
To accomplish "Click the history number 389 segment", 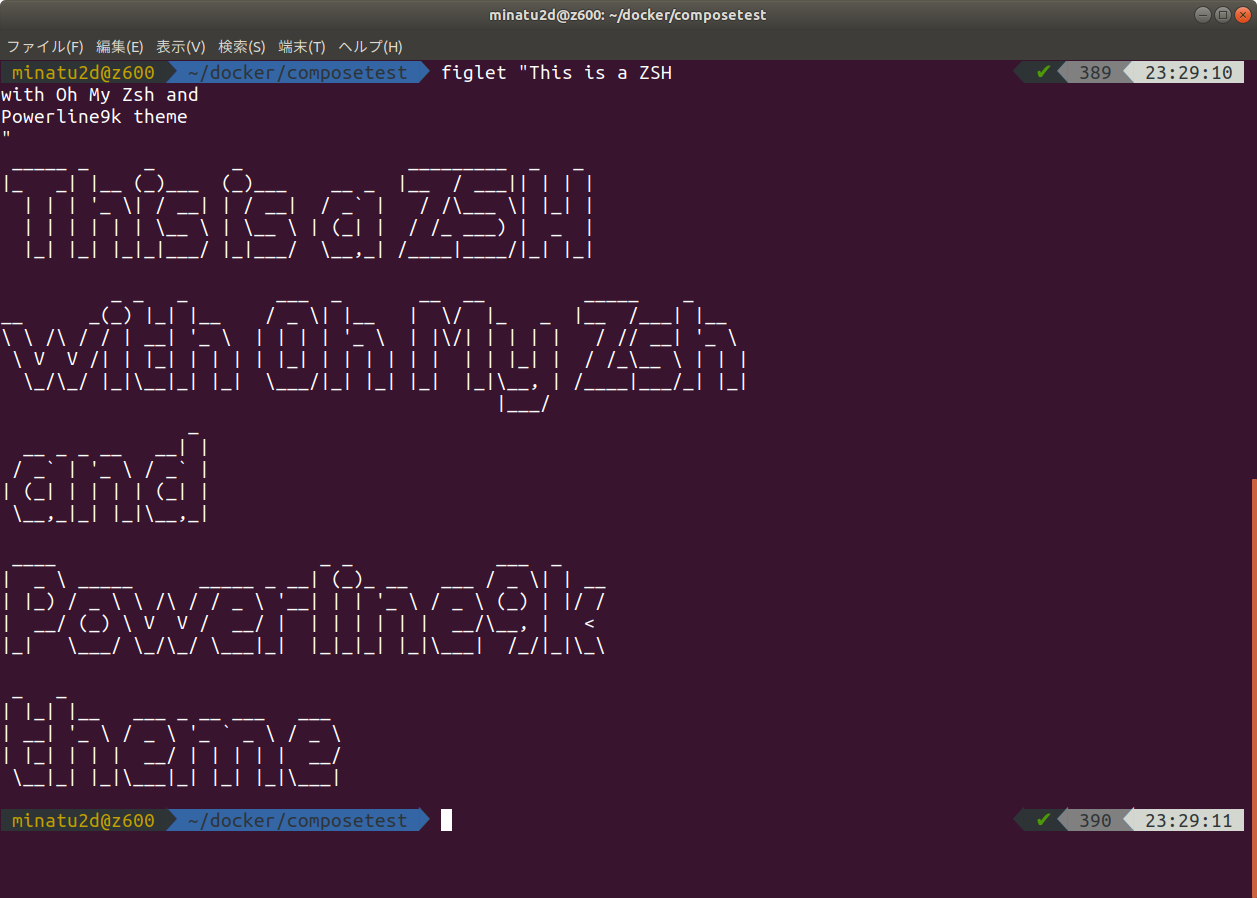I will [x=1095, y=72].
